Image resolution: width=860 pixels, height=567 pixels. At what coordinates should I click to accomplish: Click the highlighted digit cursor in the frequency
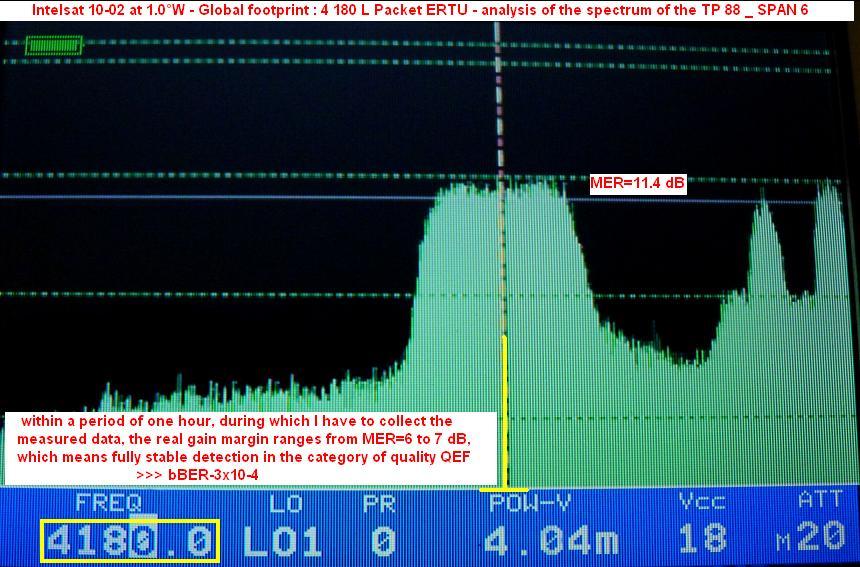coord(145,541)
